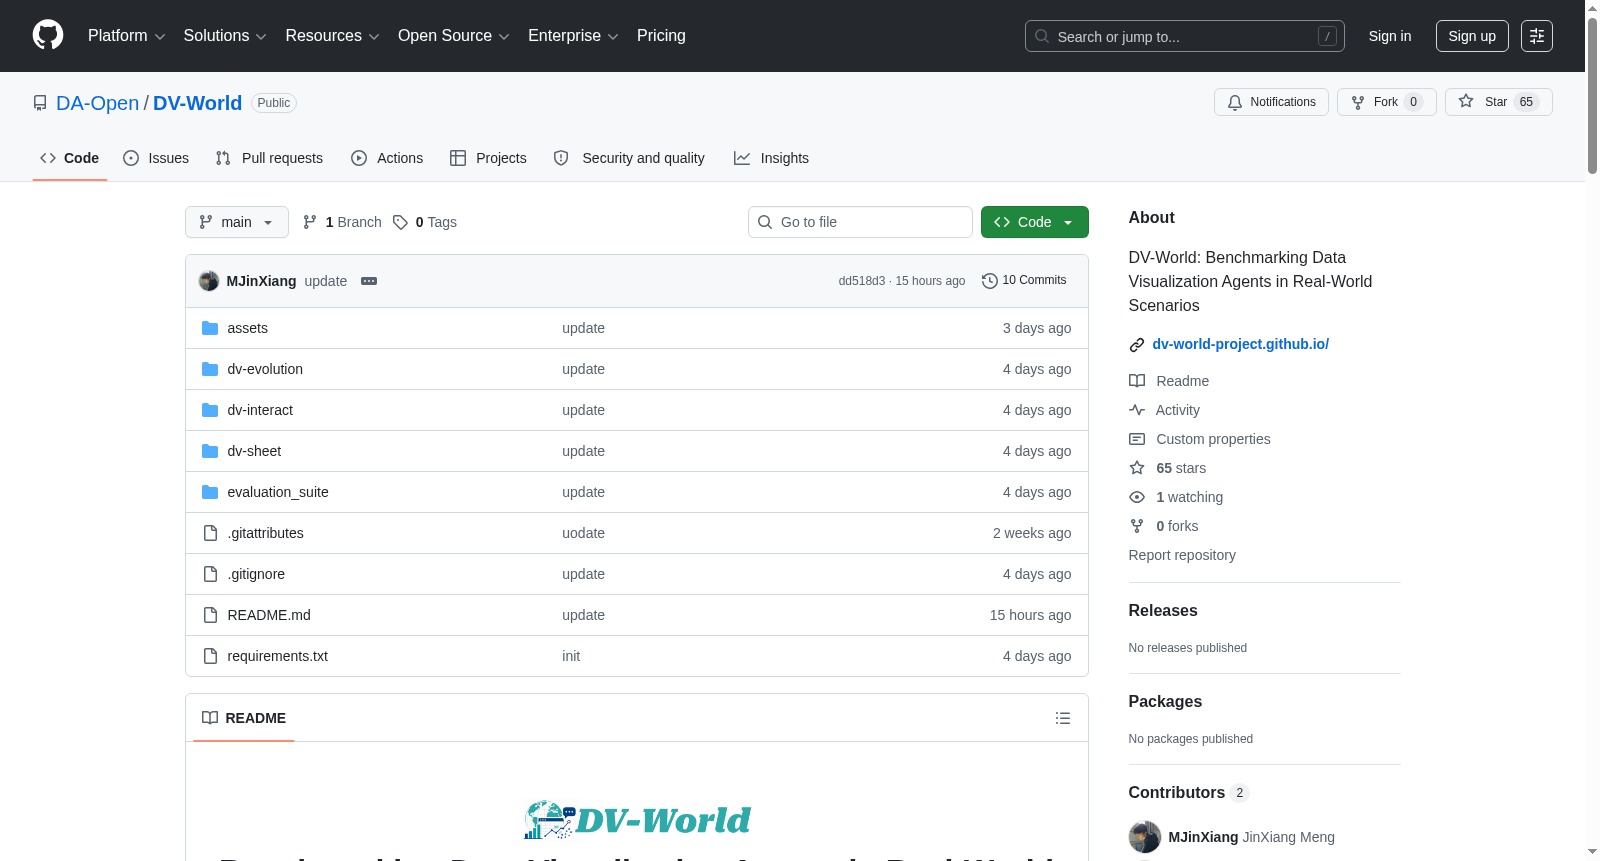Click the branch icon beside 1 Branch

(x=310, y=222)
